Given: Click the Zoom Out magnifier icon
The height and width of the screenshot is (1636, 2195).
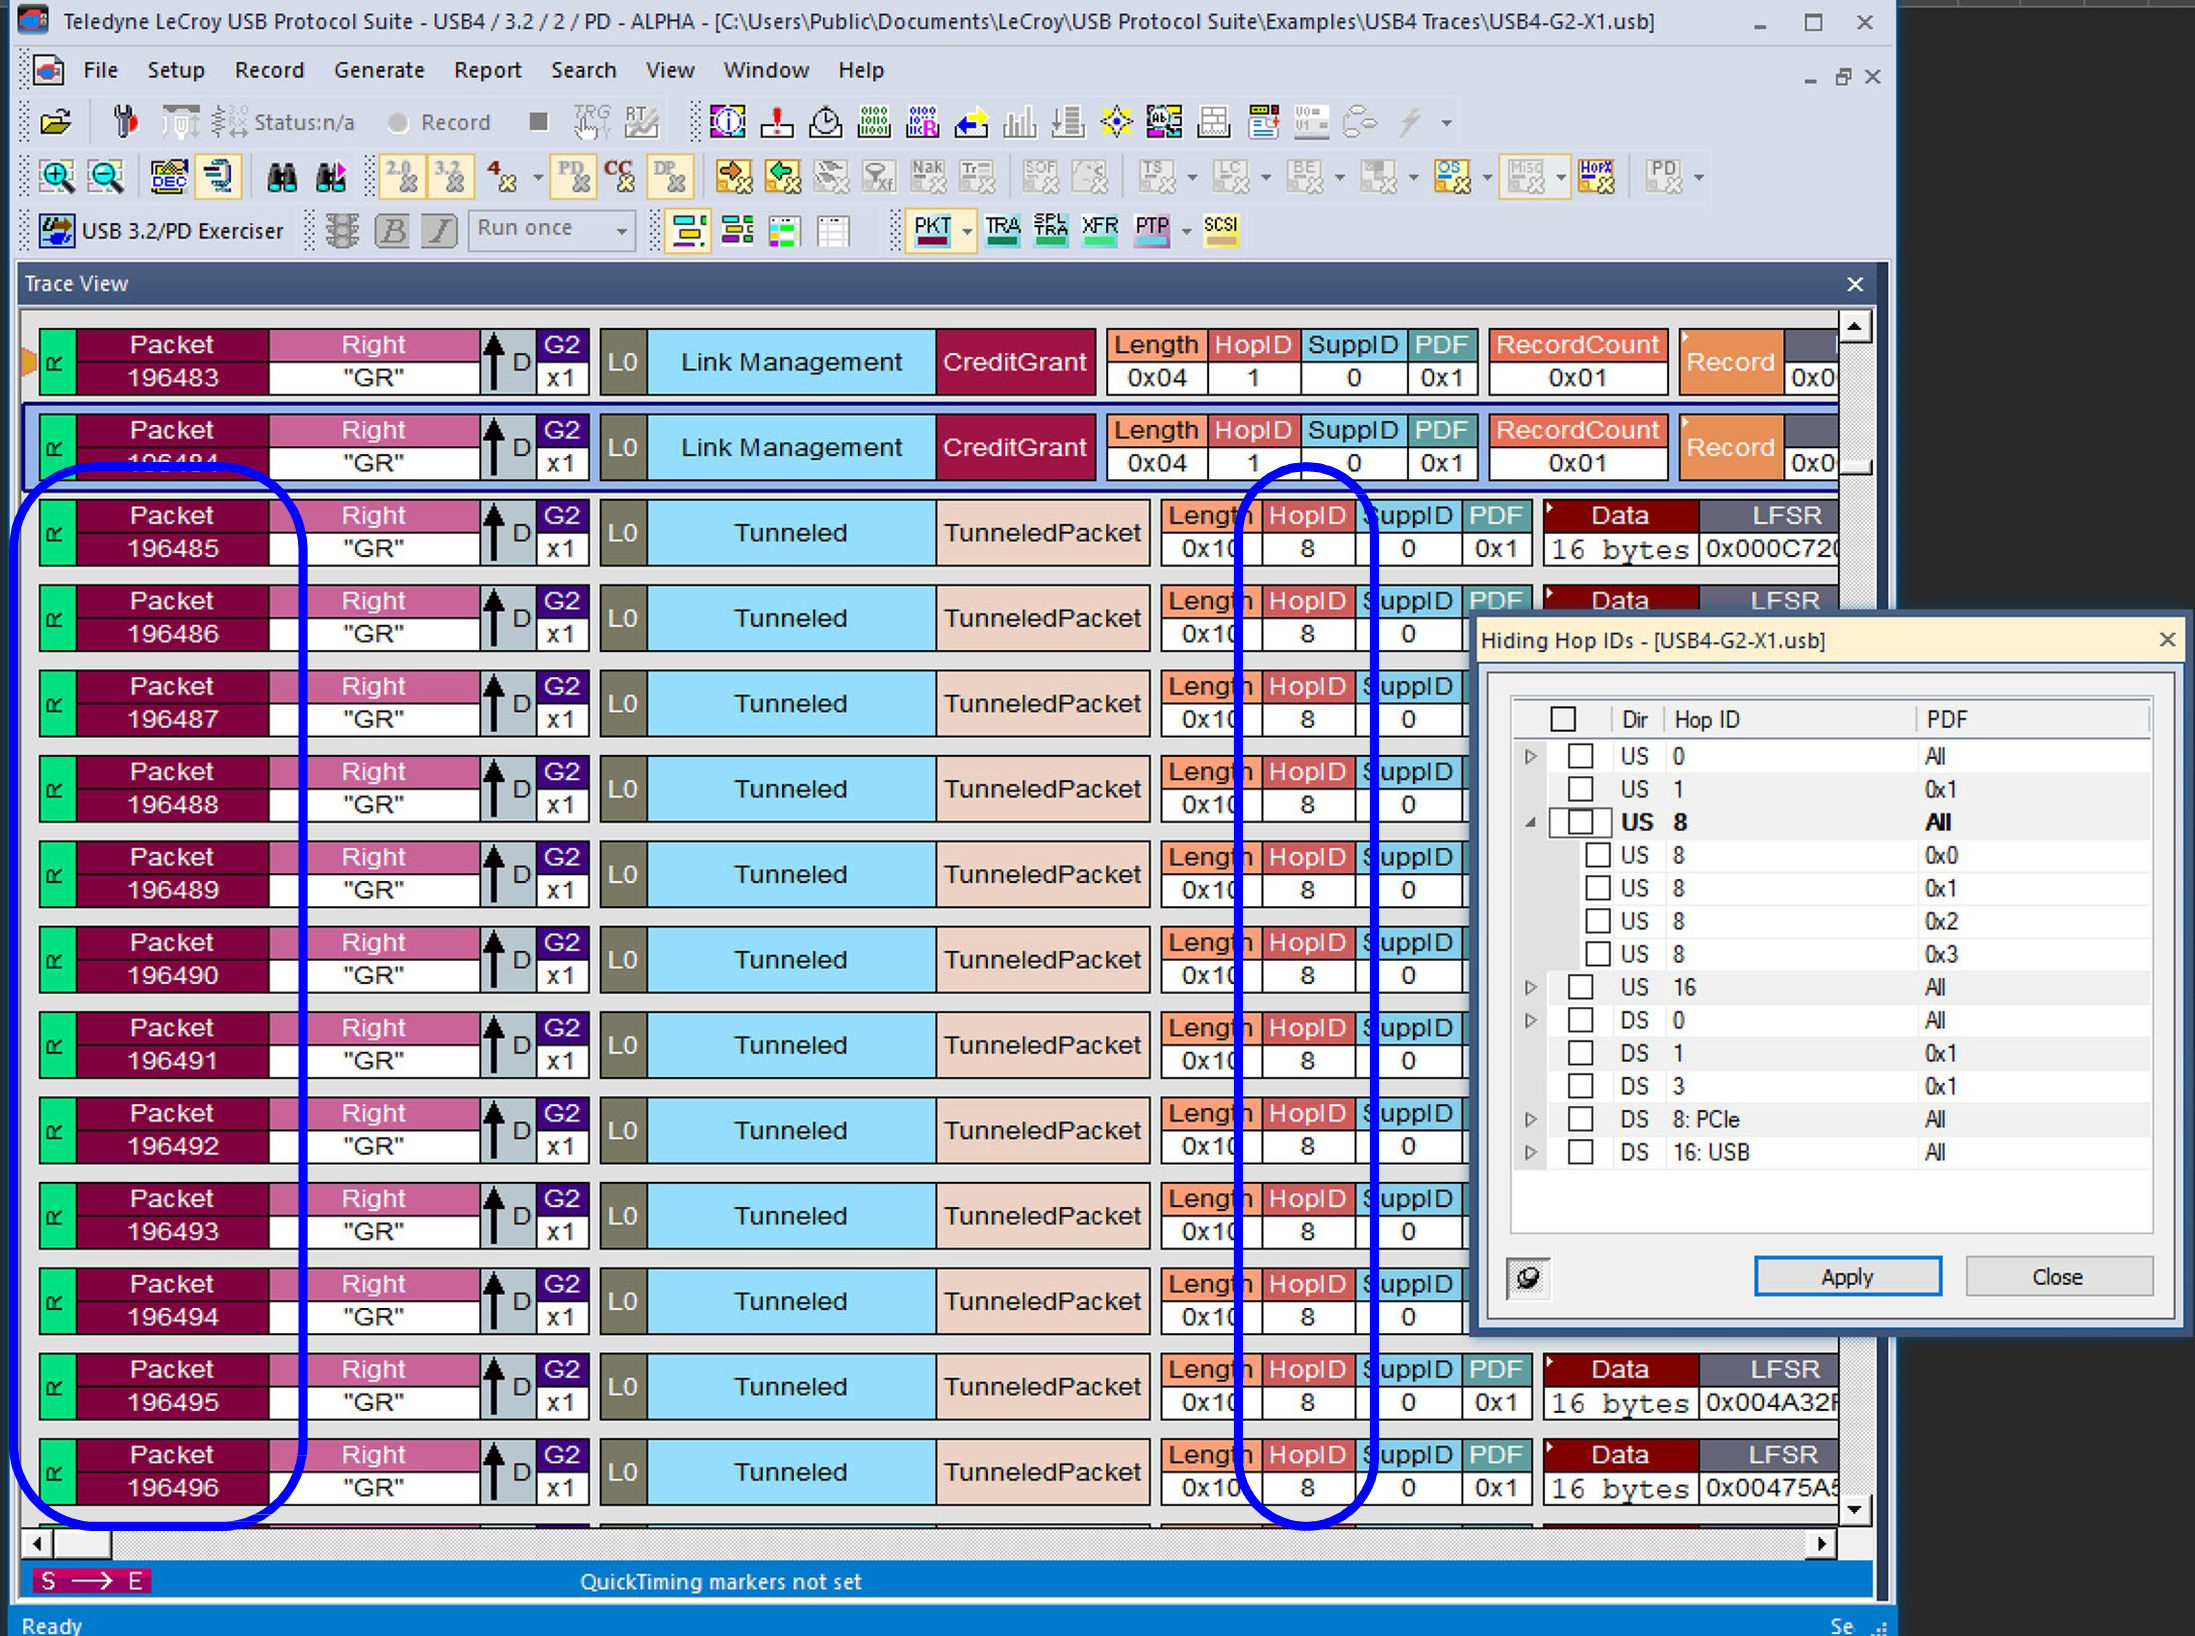Looking at the screenshot, I should click(106, 177).
